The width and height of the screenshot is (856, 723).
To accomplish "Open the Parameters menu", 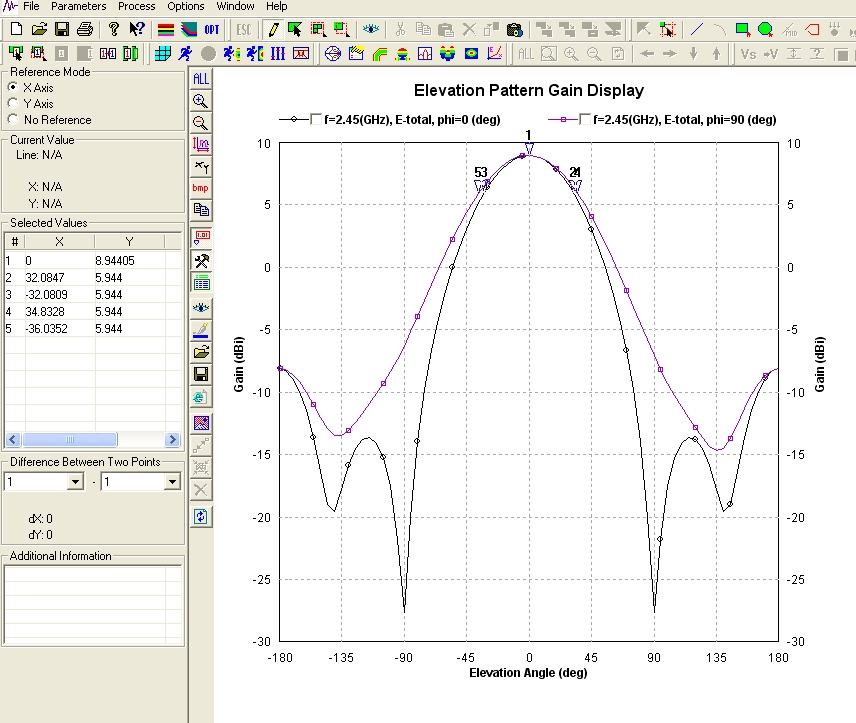I will [x=79, y=6].
